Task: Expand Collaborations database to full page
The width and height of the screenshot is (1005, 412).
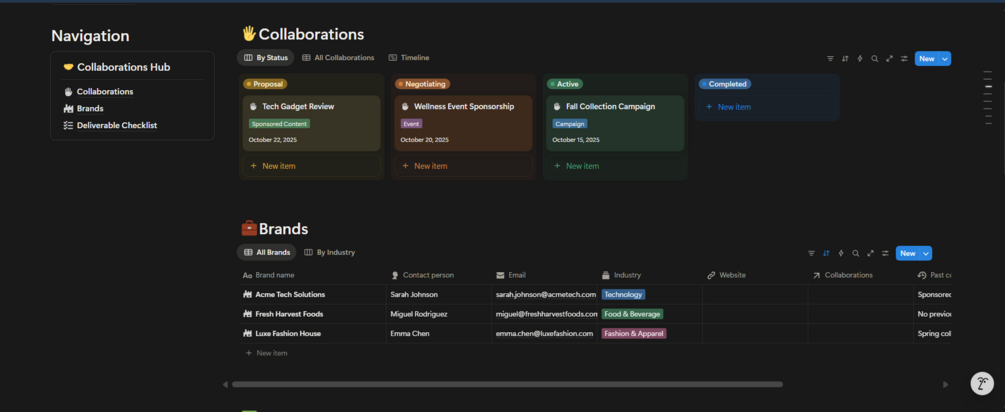Action: (889, 58)
